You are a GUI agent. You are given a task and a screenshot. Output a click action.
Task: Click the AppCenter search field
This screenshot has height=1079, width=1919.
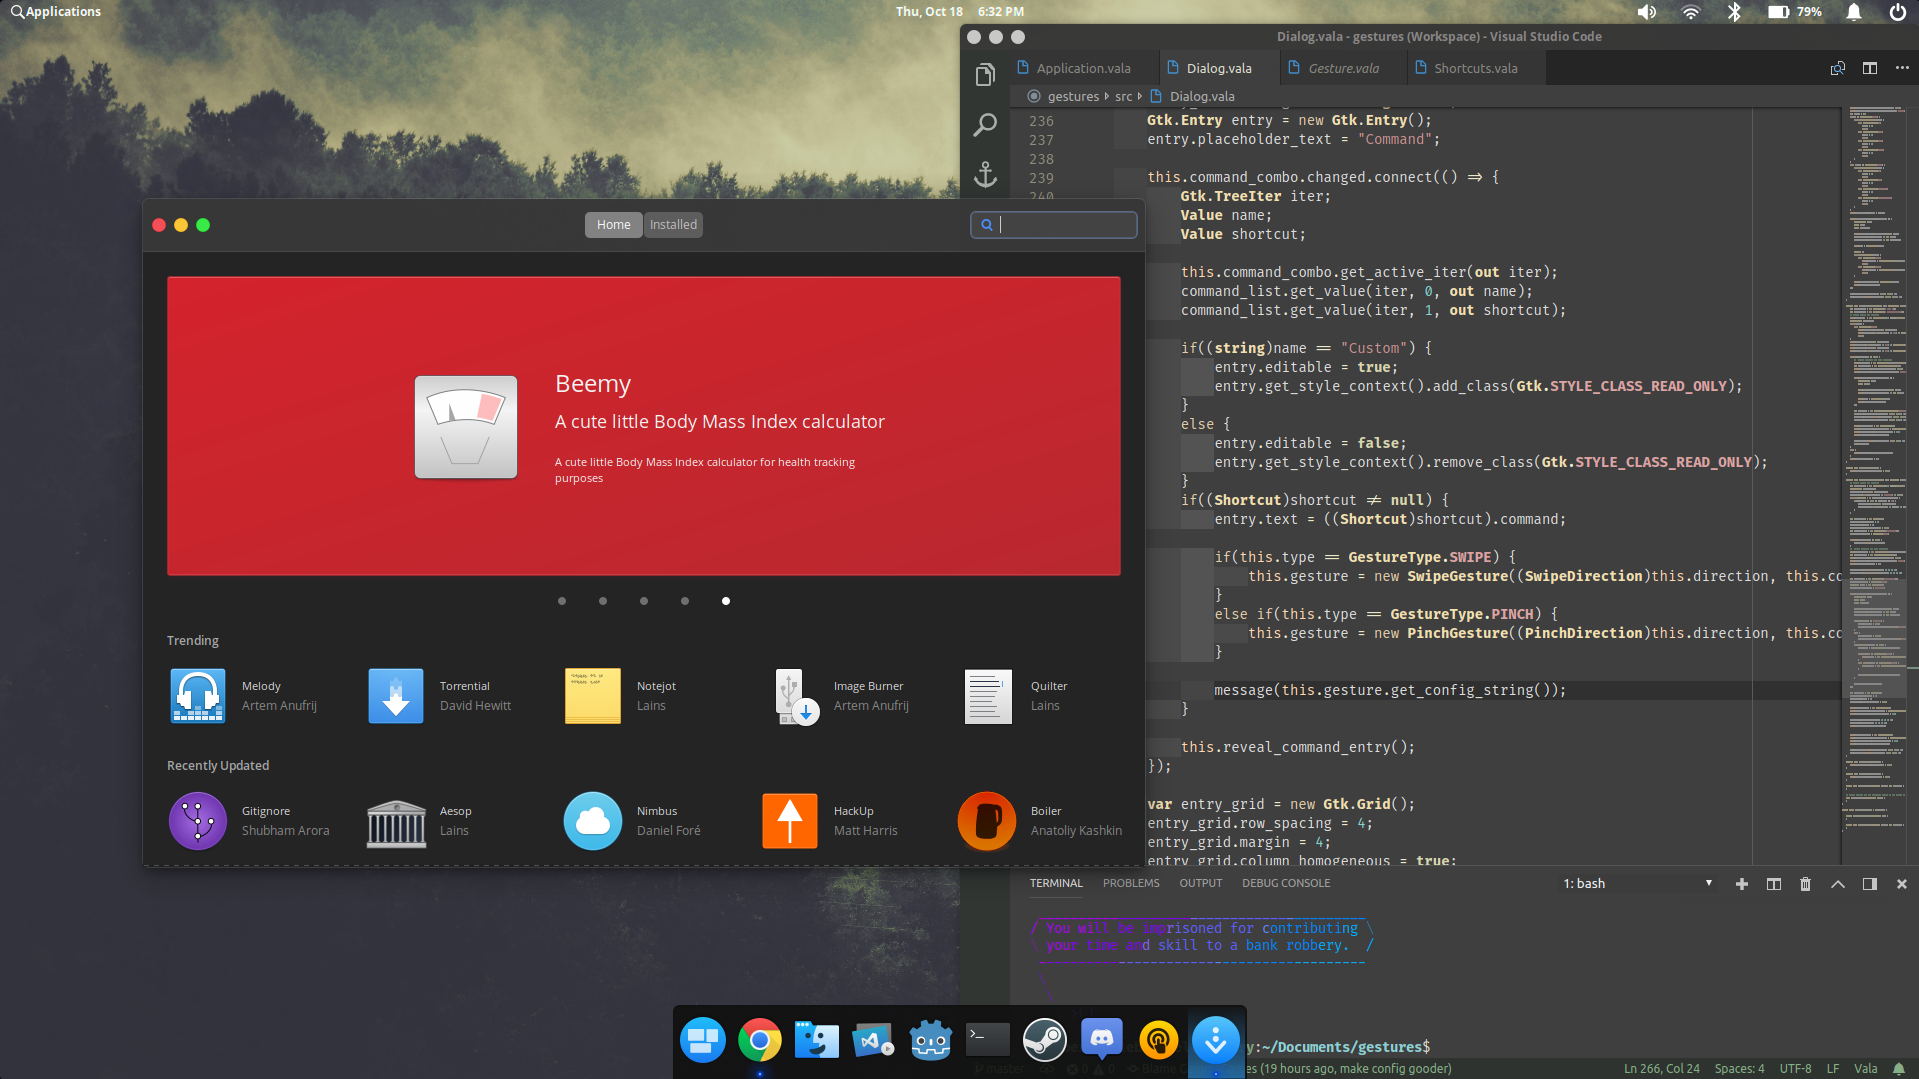1054,225
